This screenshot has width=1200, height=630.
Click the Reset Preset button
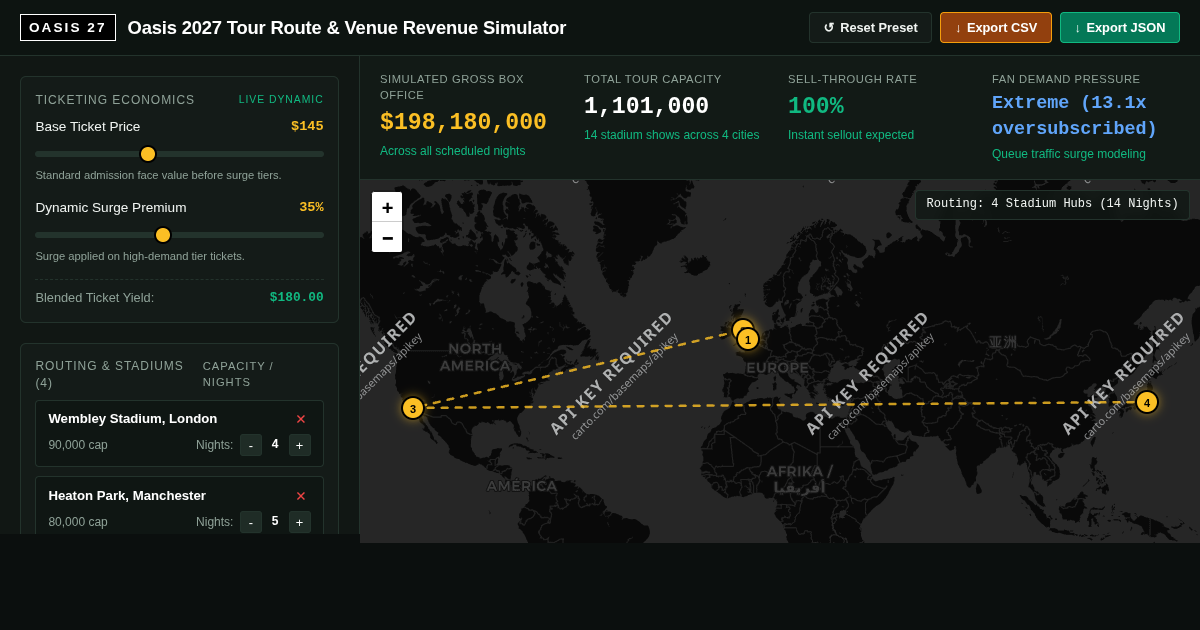[870, 28]
